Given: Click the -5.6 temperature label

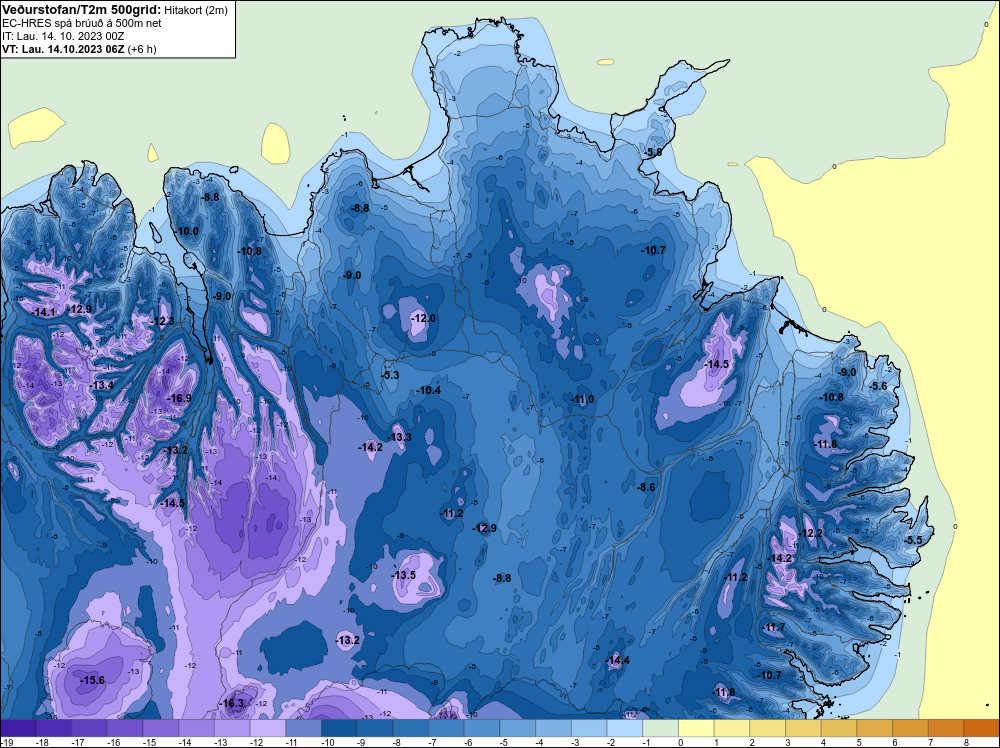Looking at the screenshot, I should point(878,386).
